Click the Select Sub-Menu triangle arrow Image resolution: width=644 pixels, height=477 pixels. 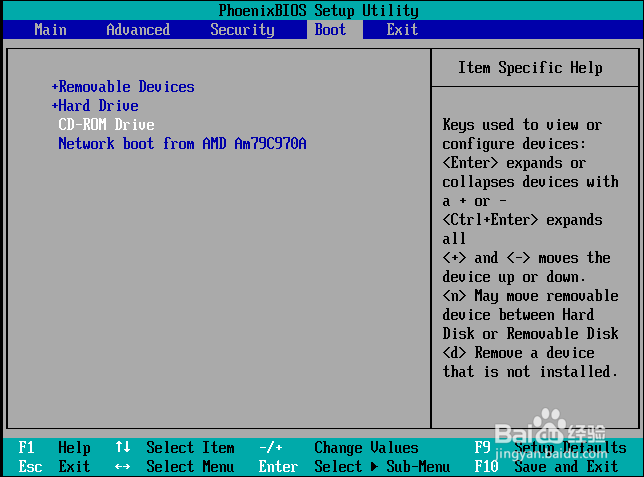pos(374,467)
